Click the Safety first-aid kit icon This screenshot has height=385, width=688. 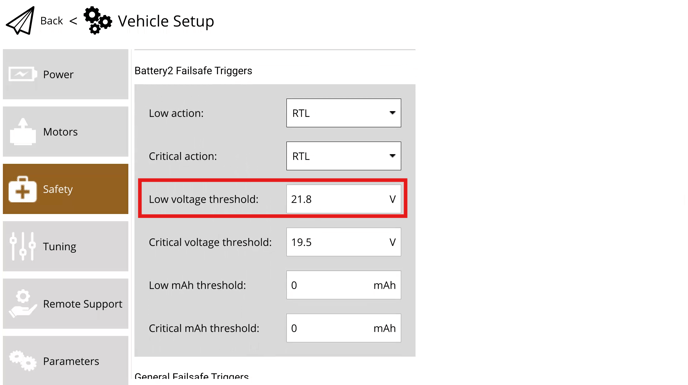pos(22,189)
